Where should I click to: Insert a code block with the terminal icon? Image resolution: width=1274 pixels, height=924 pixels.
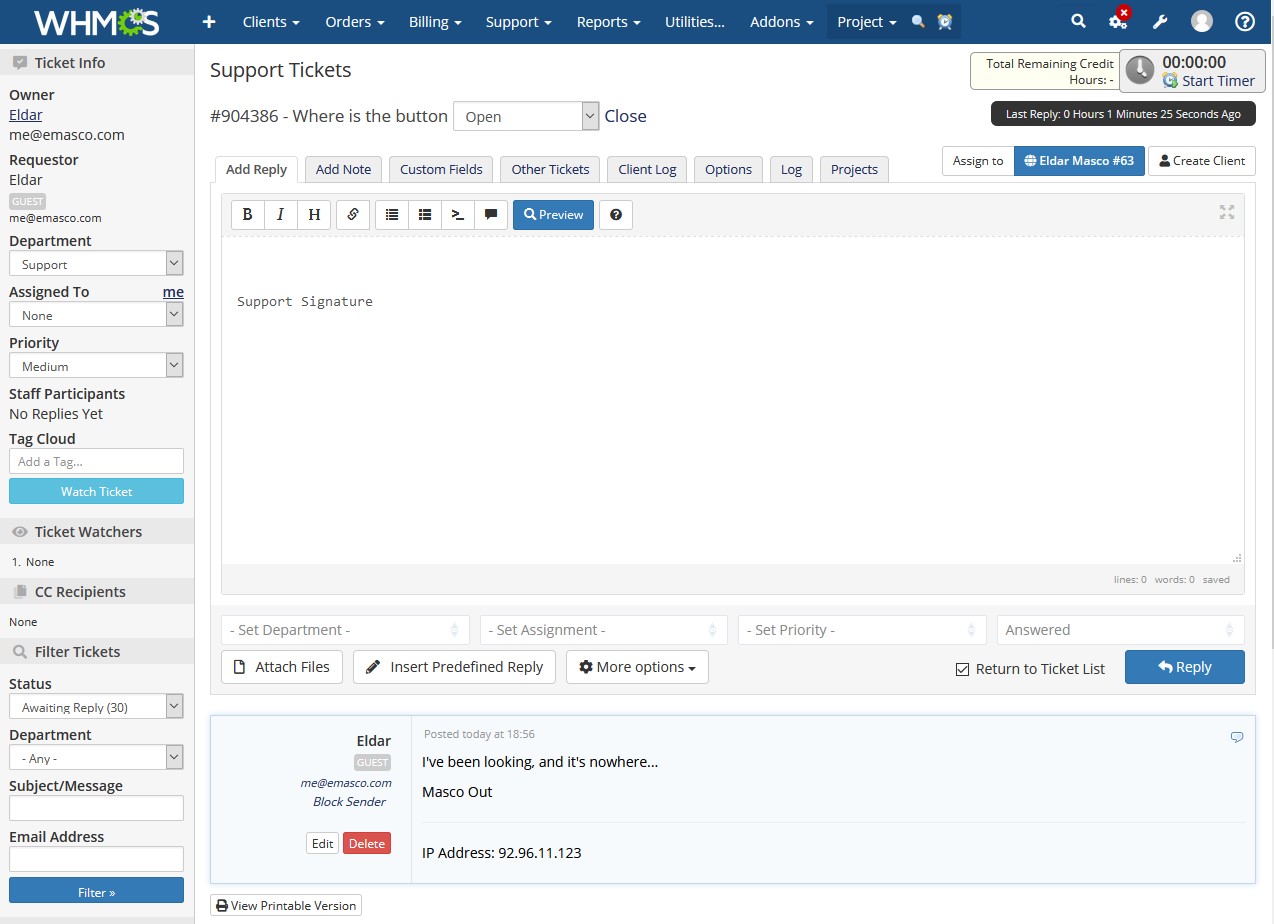click(458, 215)
